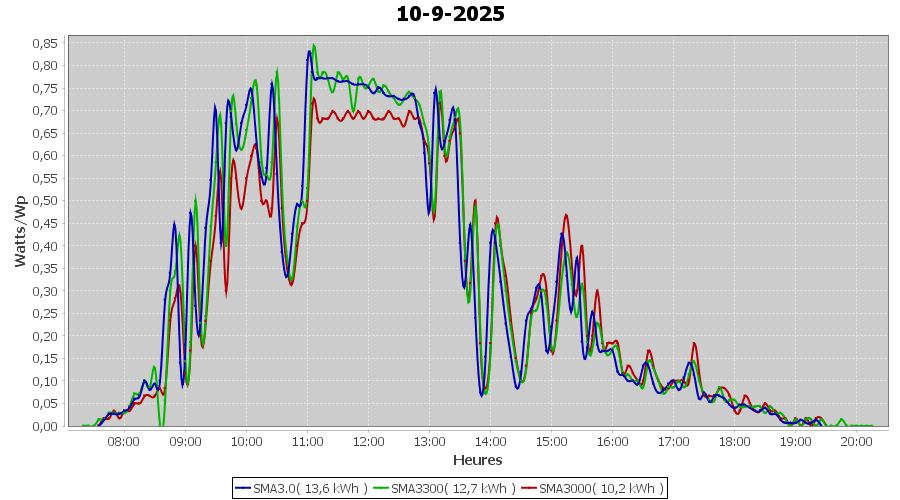The height and width of the screenshot is (500, 900).
Task: Click the 20:00 x-axis tick label
Action: coord(856,442)
